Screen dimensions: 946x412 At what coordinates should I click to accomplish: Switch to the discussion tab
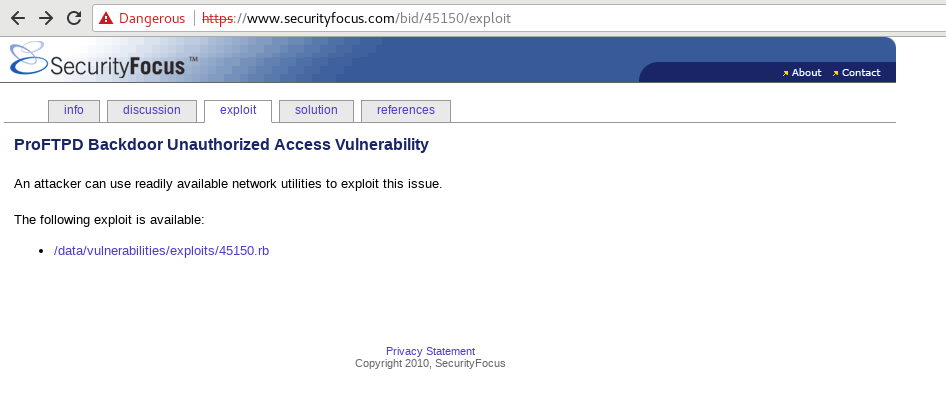point(152,111)
